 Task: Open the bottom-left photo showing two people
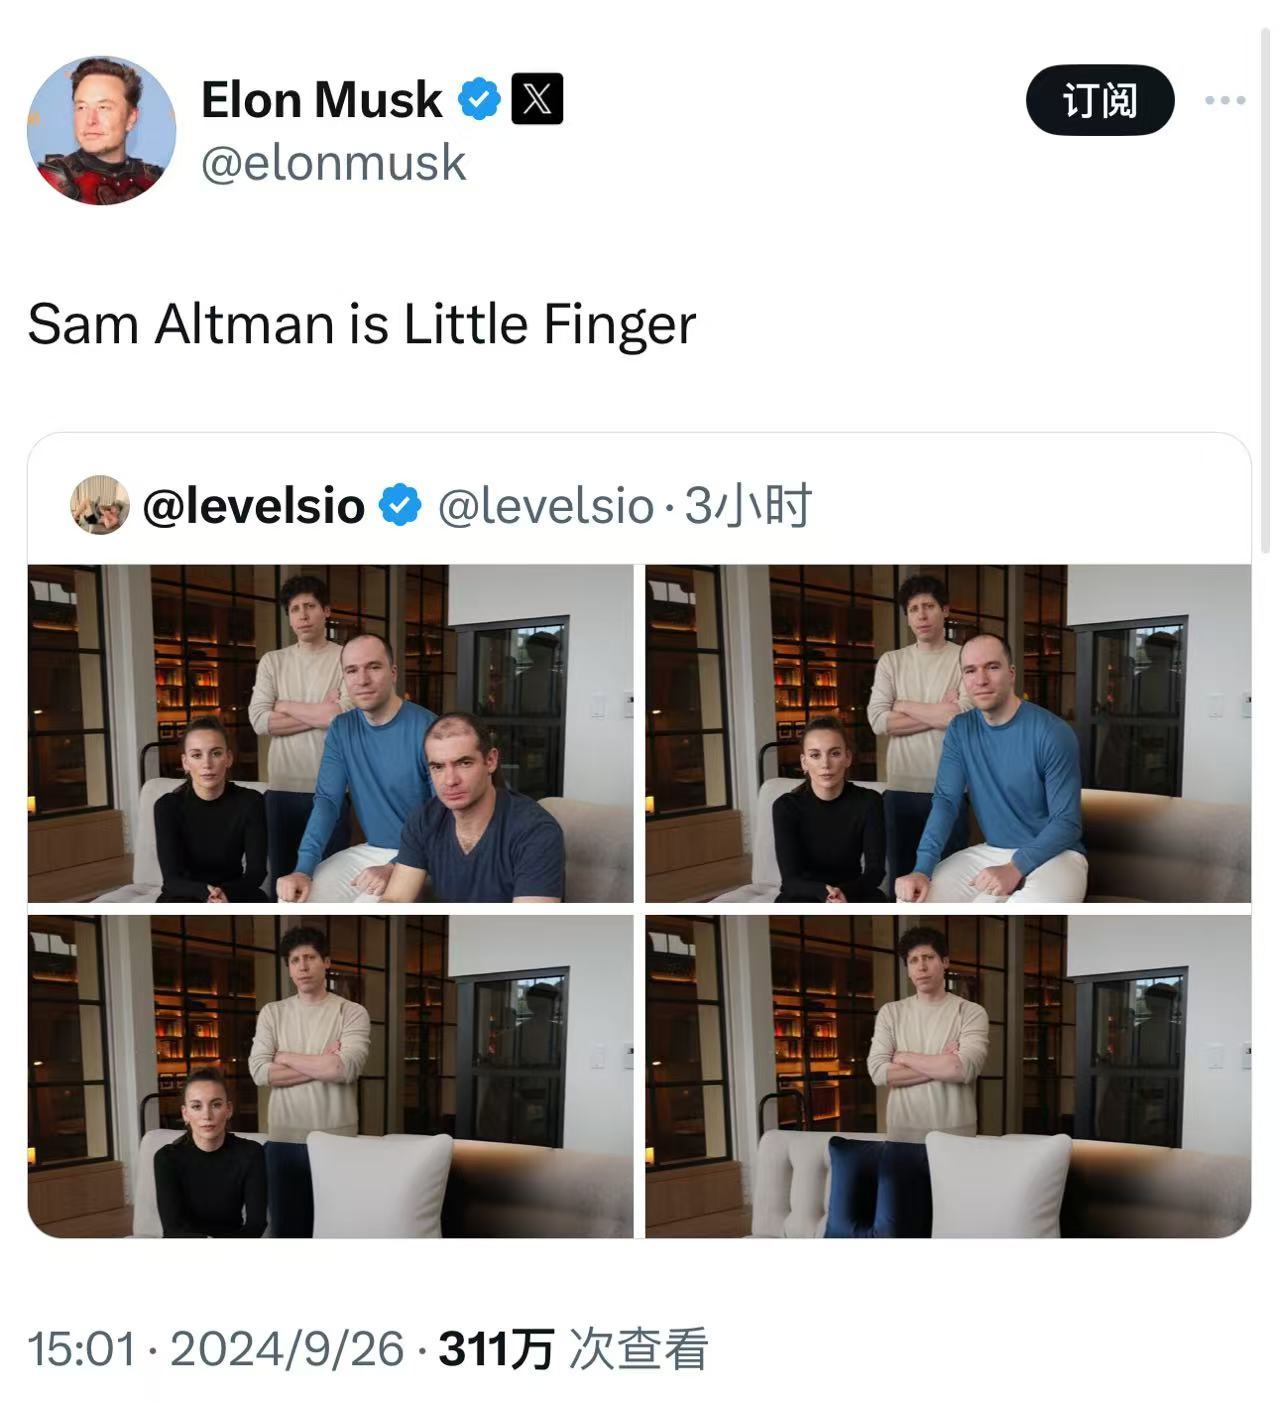(330, 1076)
